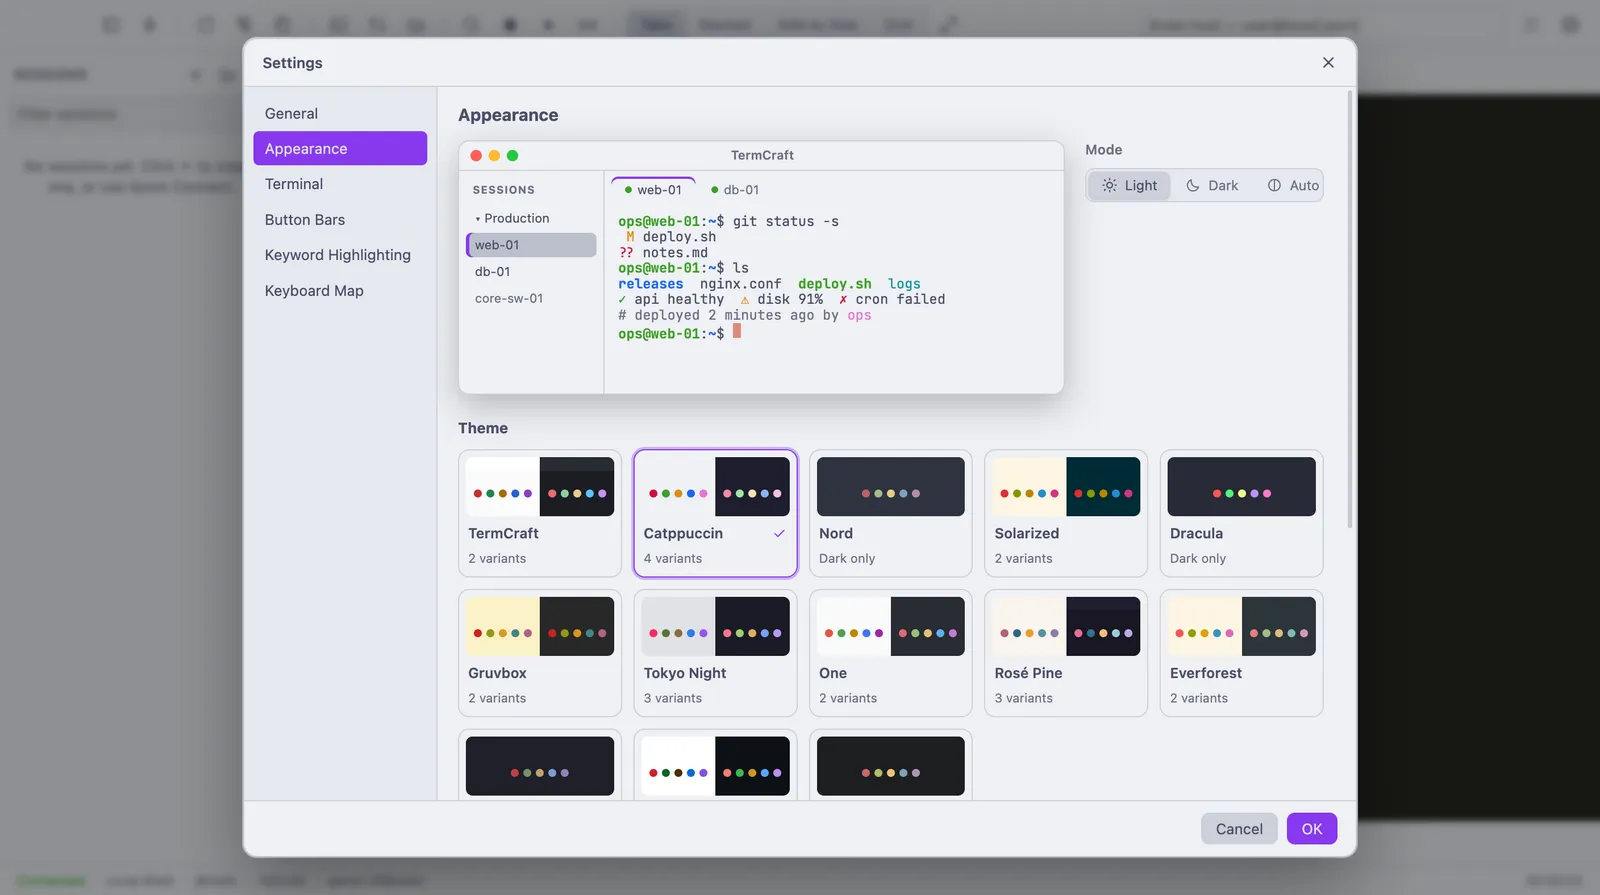The height and width of the screenshot is (895, 1600).
Task: Click the Cancel button
Action: pyautogui.click(x=1239, y=829)
